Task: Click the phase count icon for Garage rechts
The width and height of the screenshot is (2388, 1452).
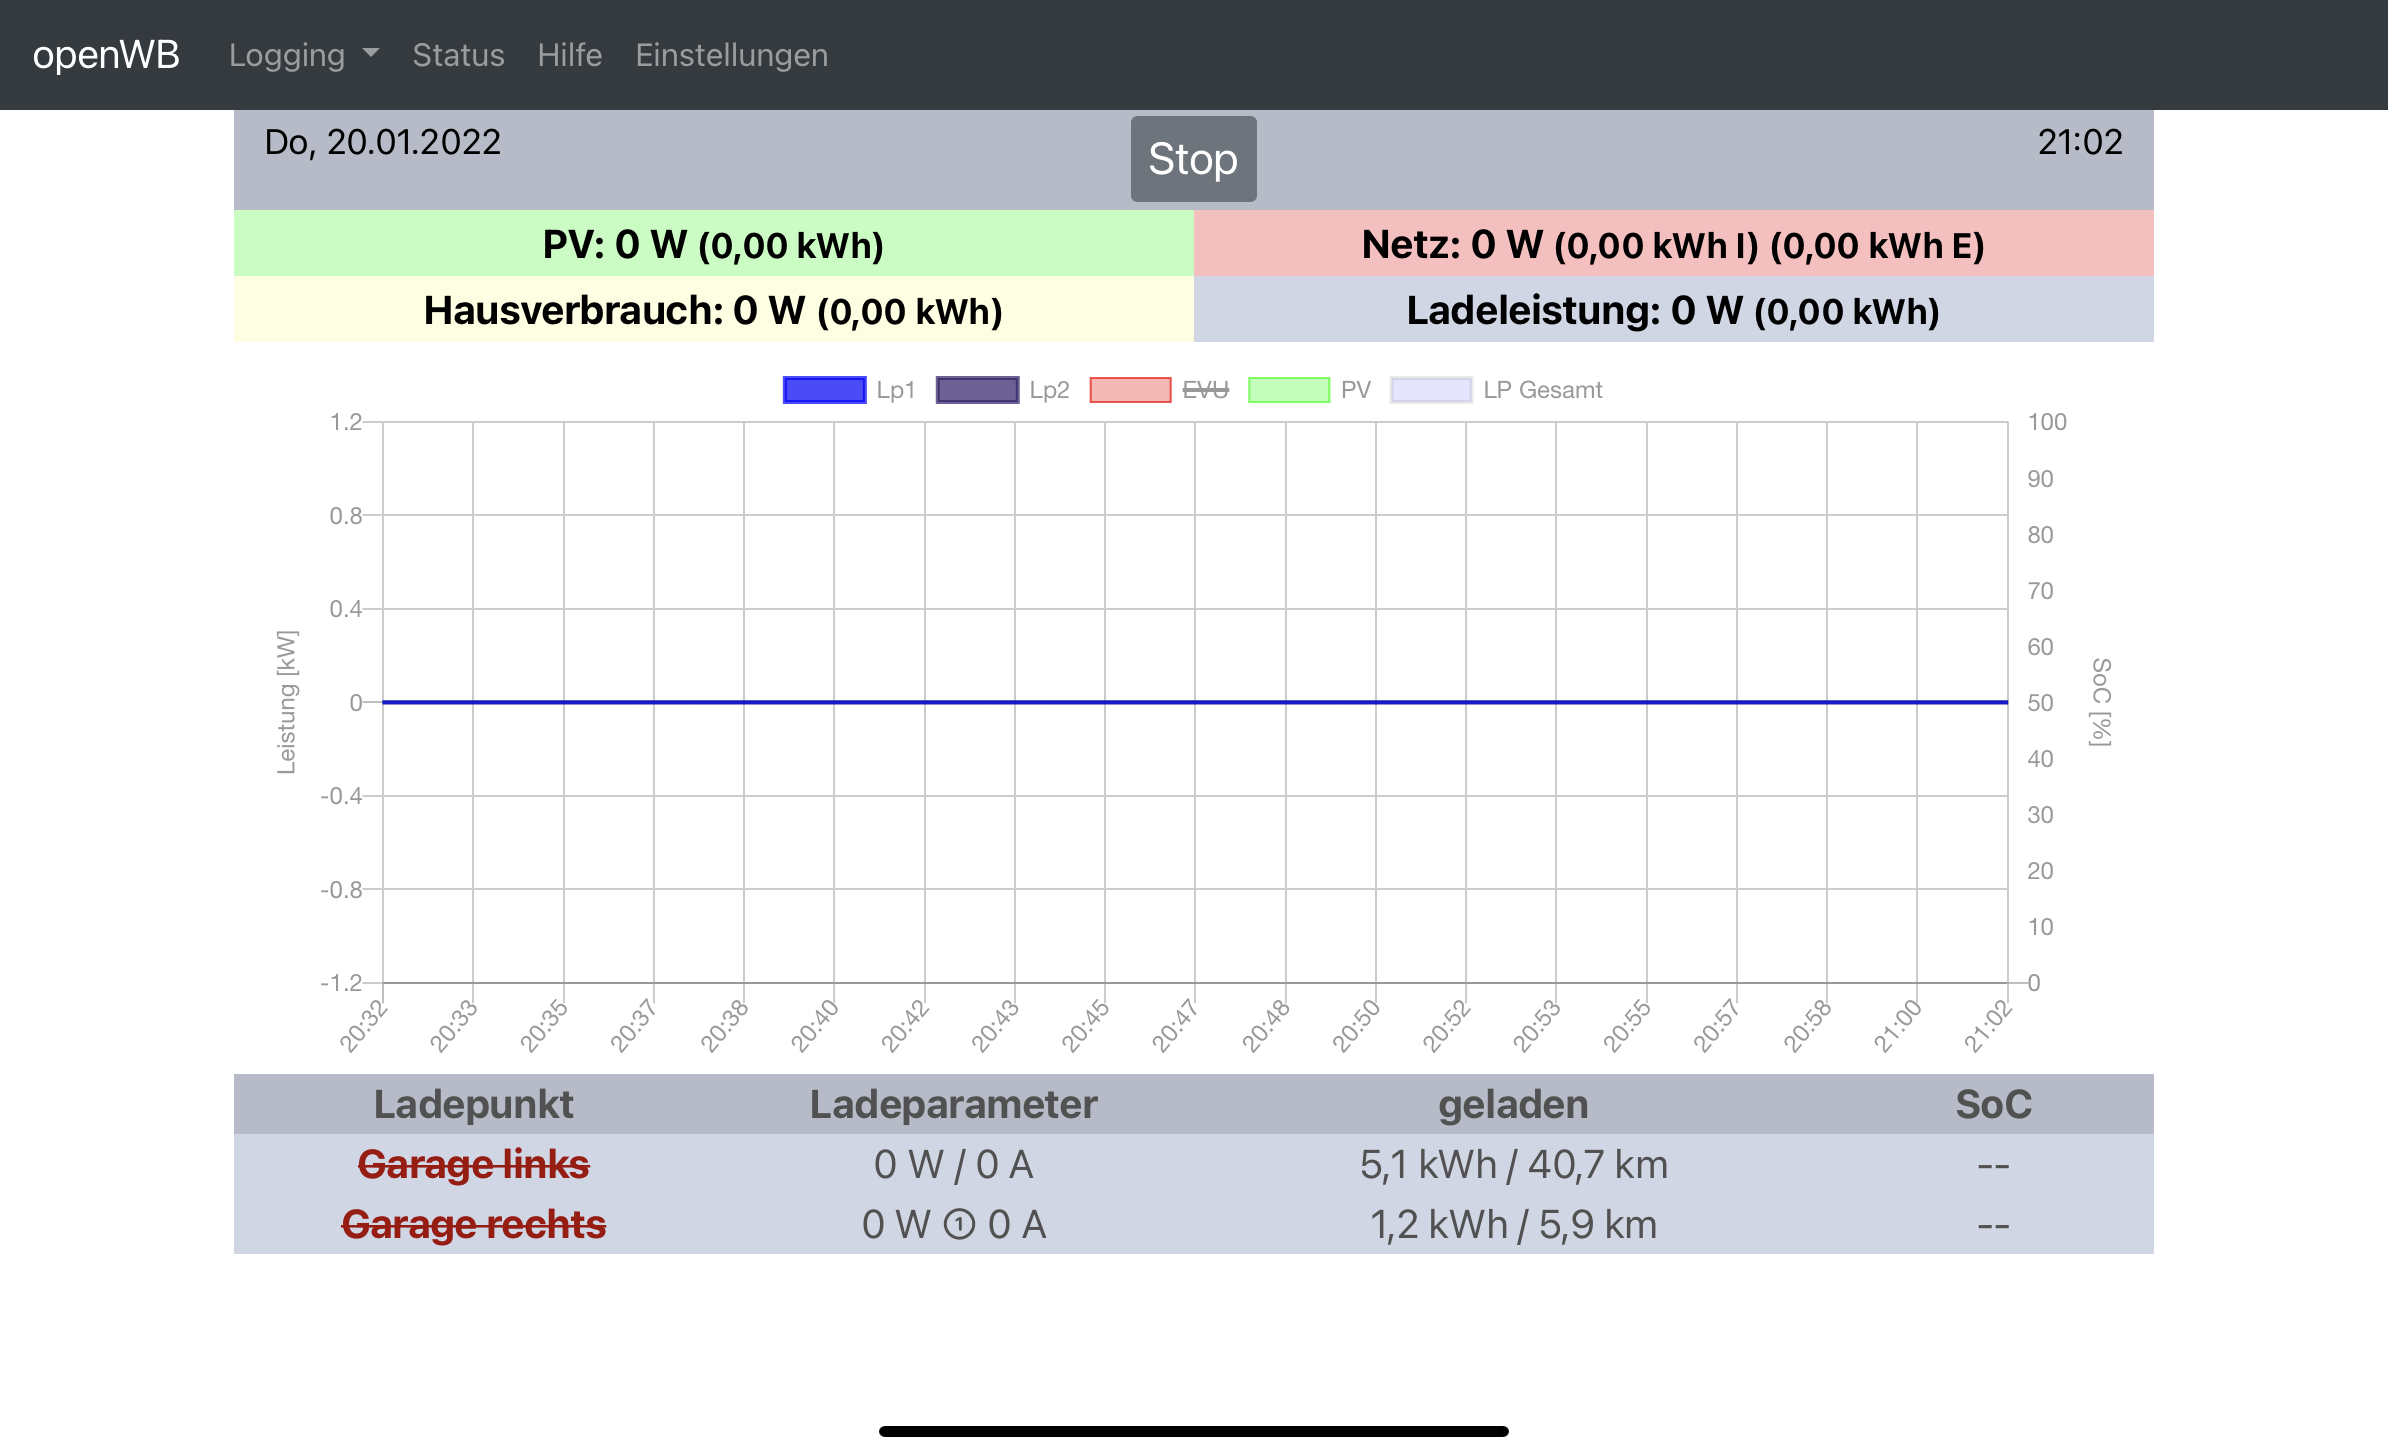Action: [x=959, y=1225]
